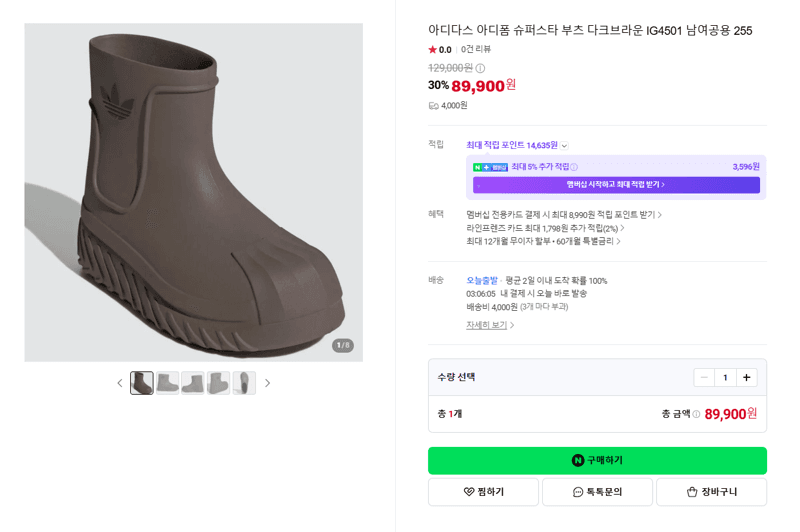Add item to wishlist with 찜하기
The width and height of the screenshot is (800, 532).
point(483,492)
